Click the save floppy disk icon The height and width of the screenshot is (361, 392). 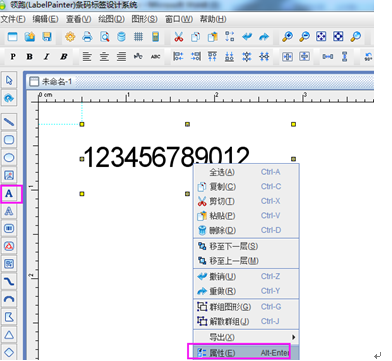tap(47, 36)
